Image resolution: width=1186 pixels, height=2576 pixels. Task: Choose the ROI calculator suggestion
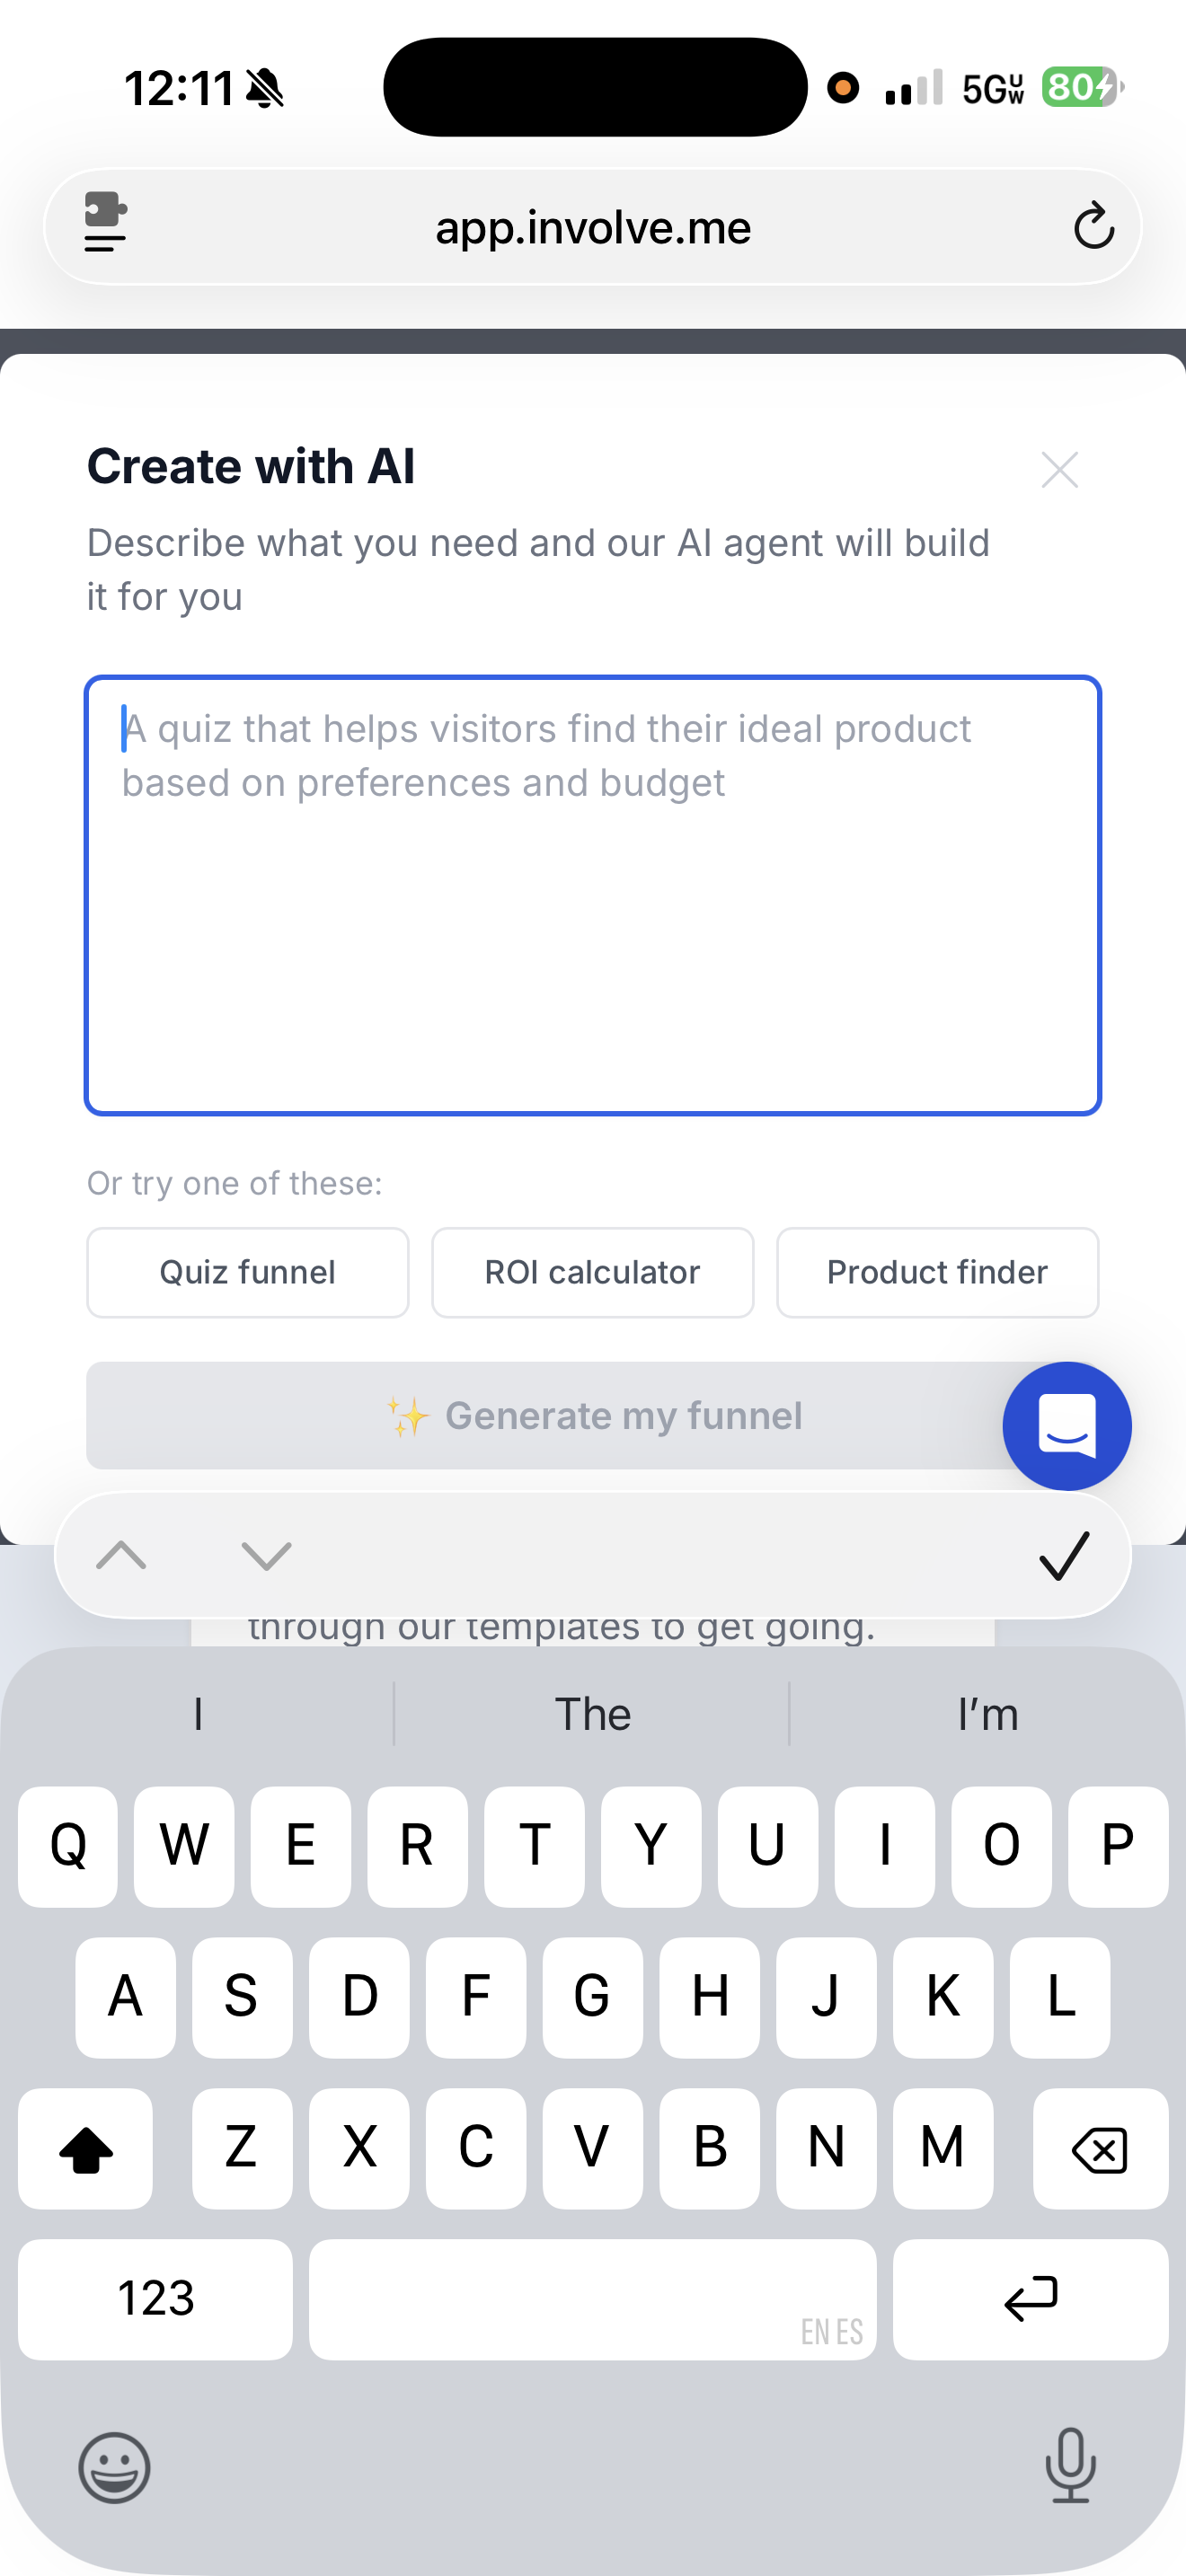(x=592, y=1272)
